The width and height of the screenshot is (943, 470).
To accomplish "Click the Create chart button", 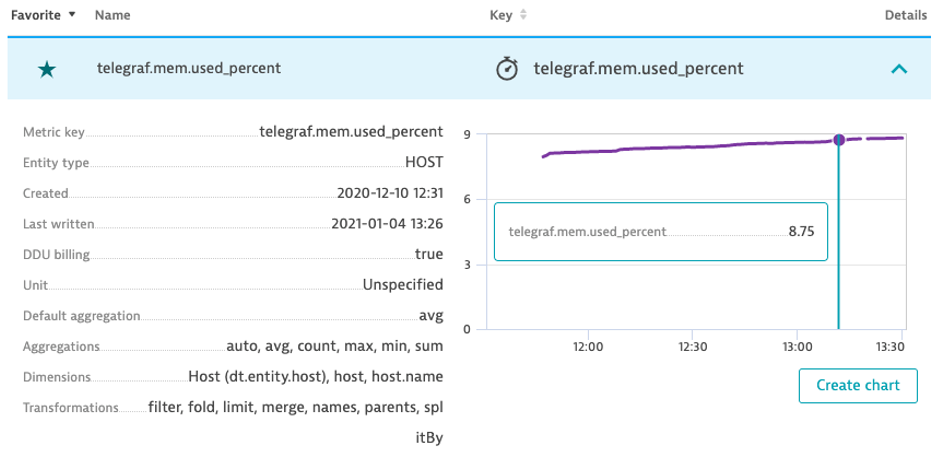I will tap(858, 385).
